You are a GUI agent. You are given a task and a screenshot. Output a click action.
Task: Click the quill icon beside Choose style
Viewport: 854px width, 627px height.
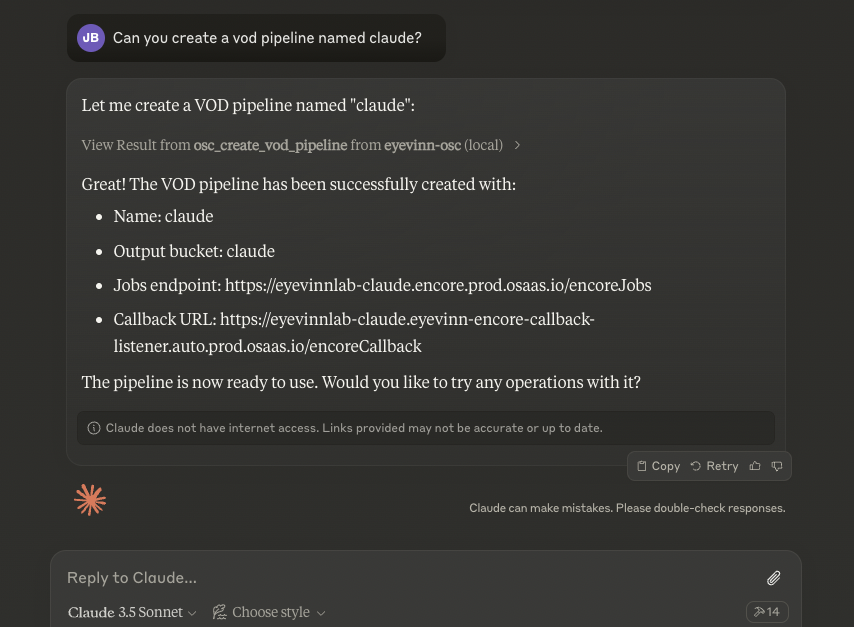point(219,611)
